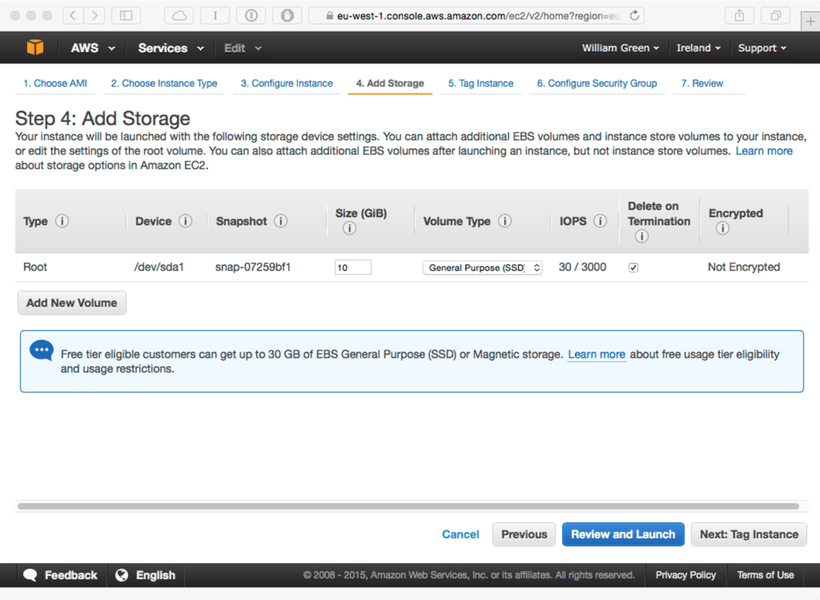The height and width of the screenshot is (600, 820).
Task: Show info for the Snapshot column
Action: click(x=281, y=221)
